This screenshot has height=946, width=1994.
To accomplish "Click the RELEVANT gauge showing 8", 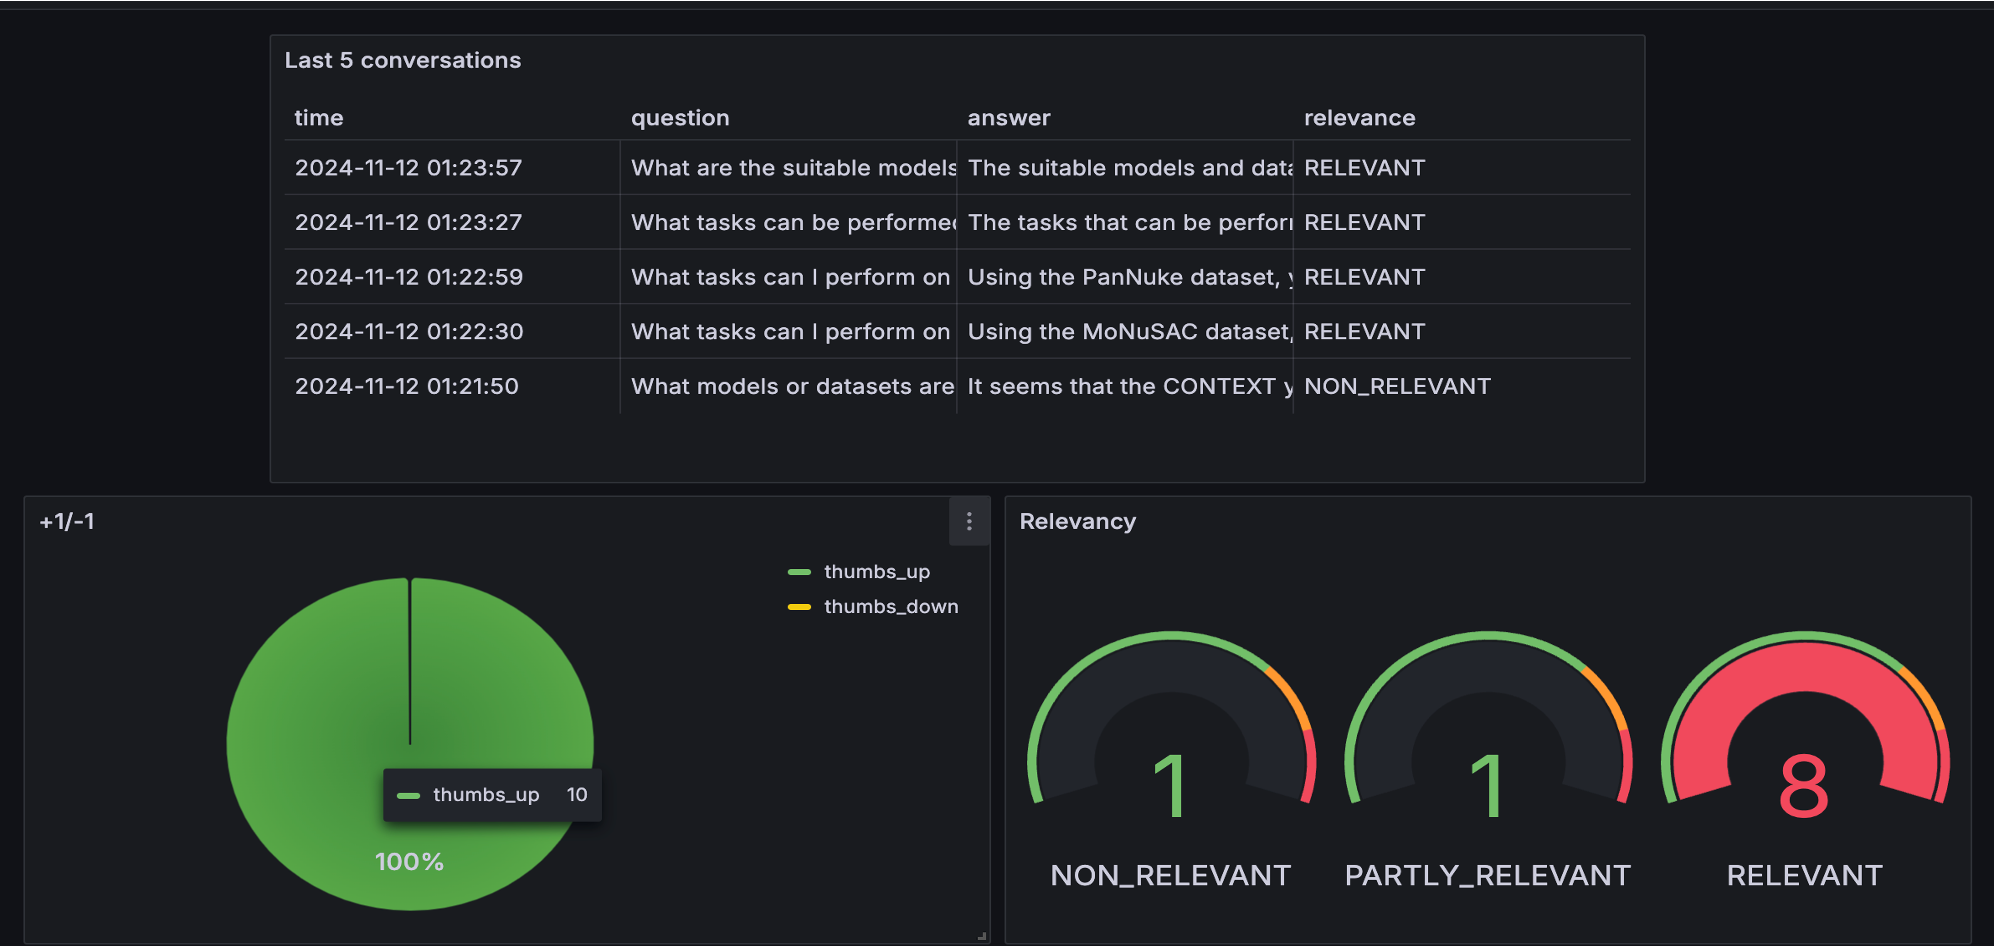I will (1804, 740).
